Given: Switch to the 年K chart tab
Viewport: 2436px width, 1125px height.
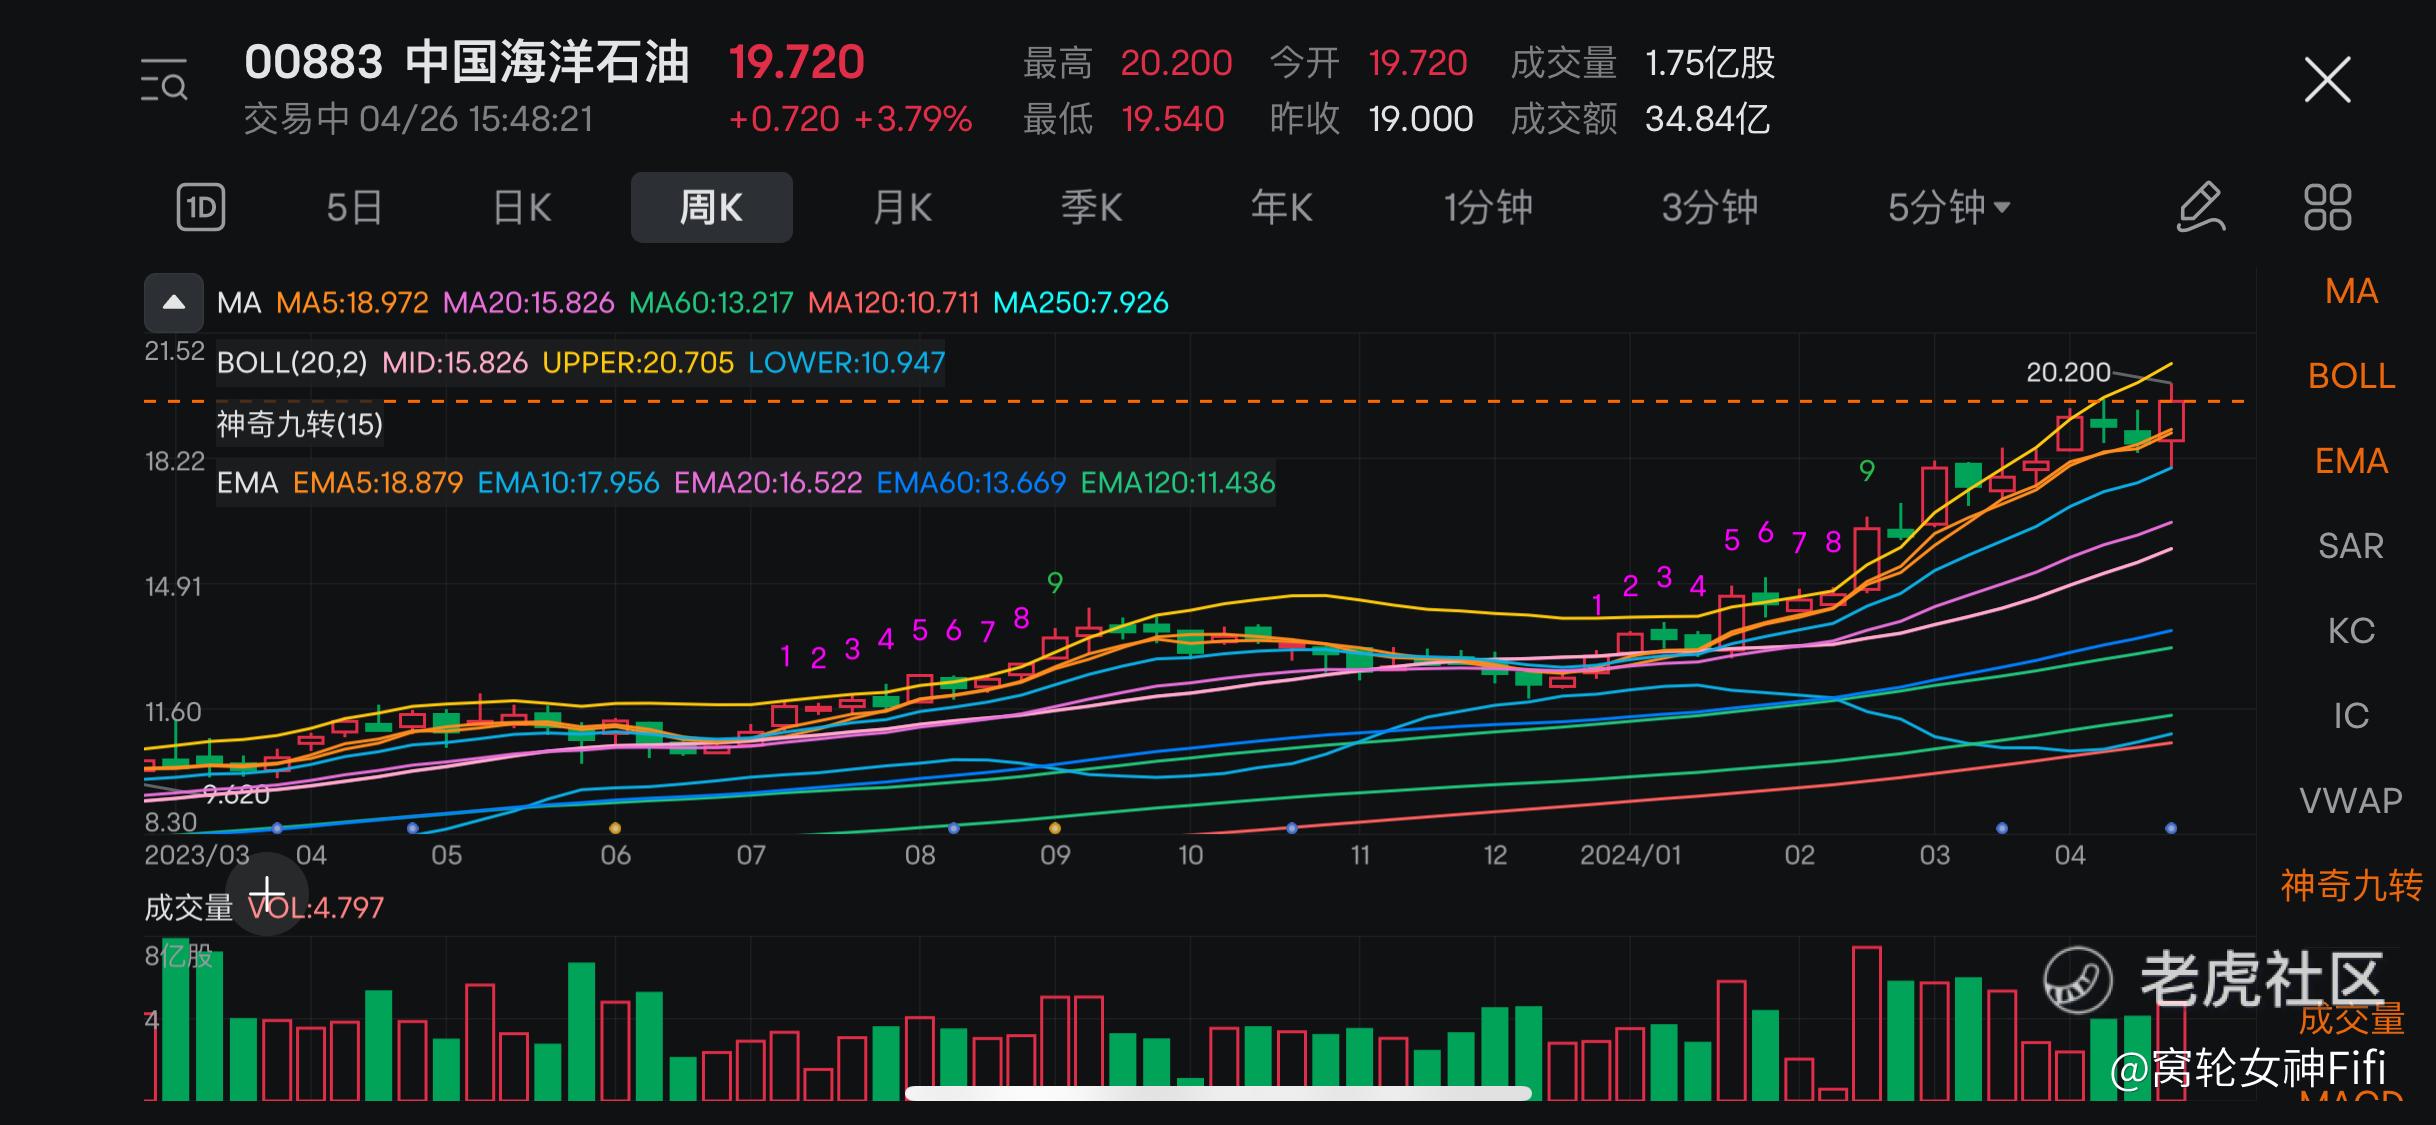Looking at the screenshot, I should [x=1281, y=208].
